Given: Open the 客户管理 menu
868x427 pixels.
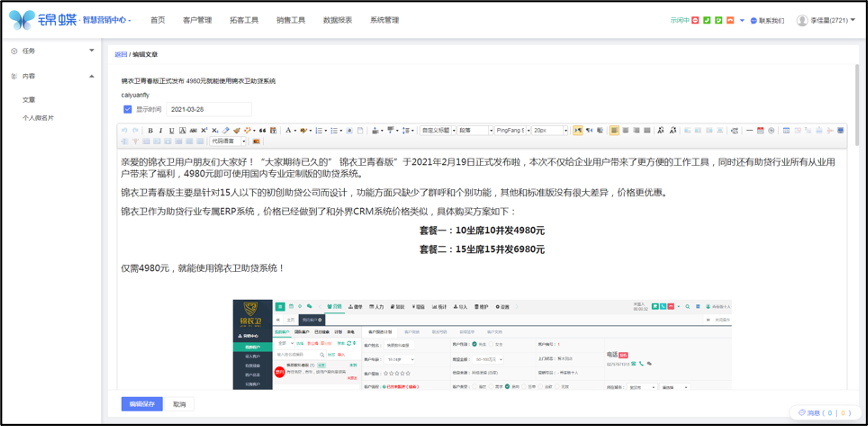Looking at the screenshot, I should (197, 20).
